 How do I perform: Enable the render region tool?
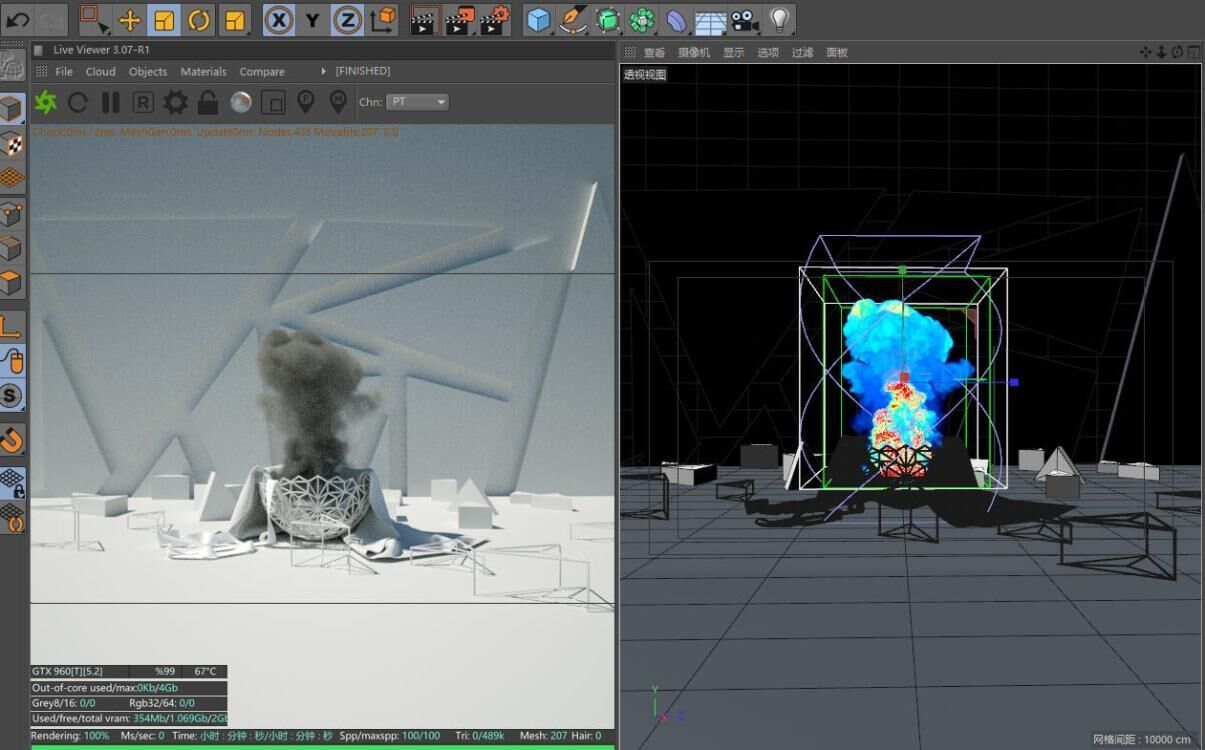point(273,102)
